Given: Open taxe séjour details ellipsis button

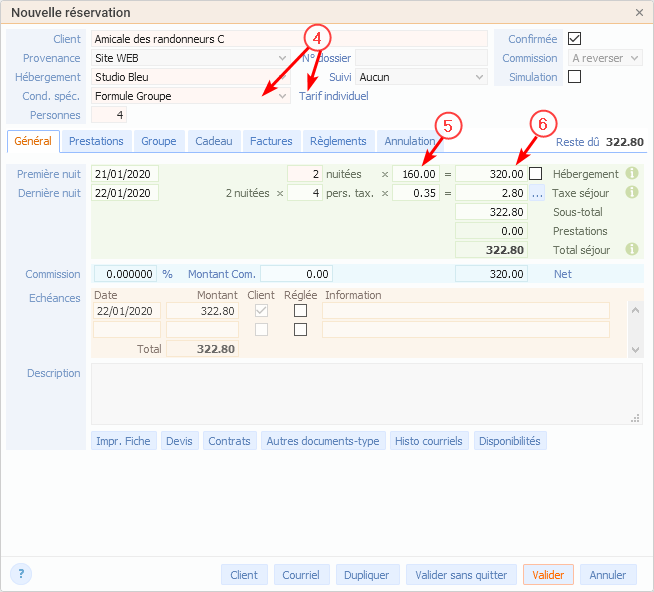Looking at the screenshot, I should click(537, 193).
